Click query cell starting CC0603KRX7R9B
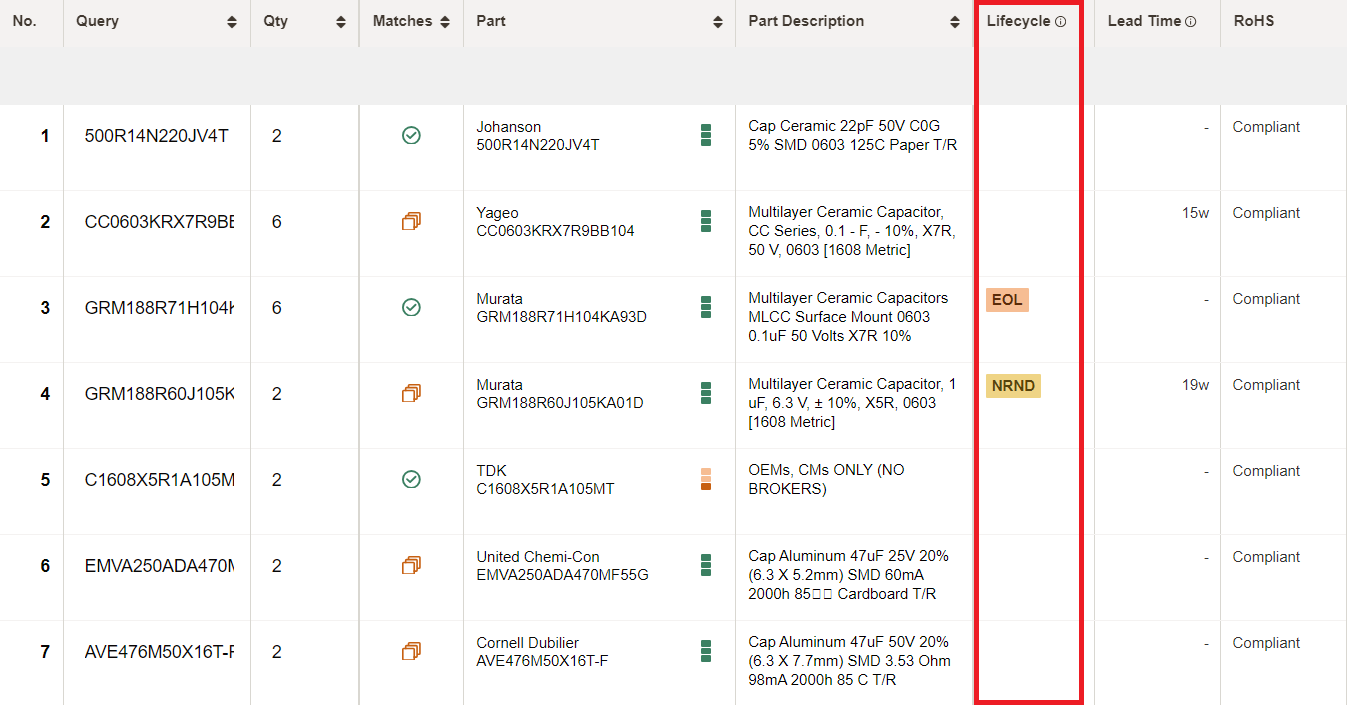The image size is (1347, 705). coord(159,222)
